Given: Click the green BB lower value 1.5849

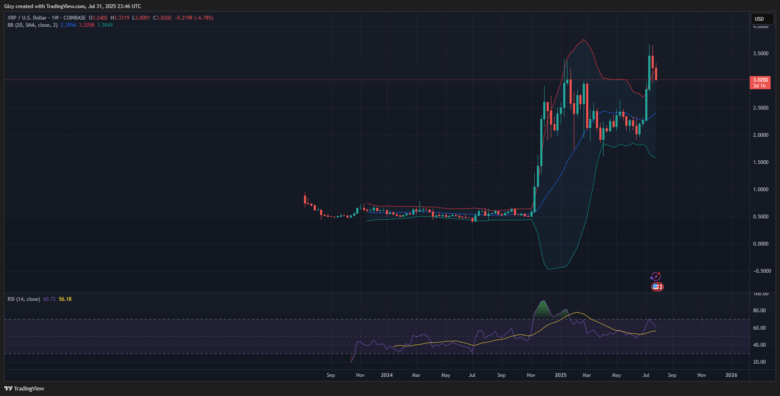Looking at the screenshot, I should [x=104, y=25].
